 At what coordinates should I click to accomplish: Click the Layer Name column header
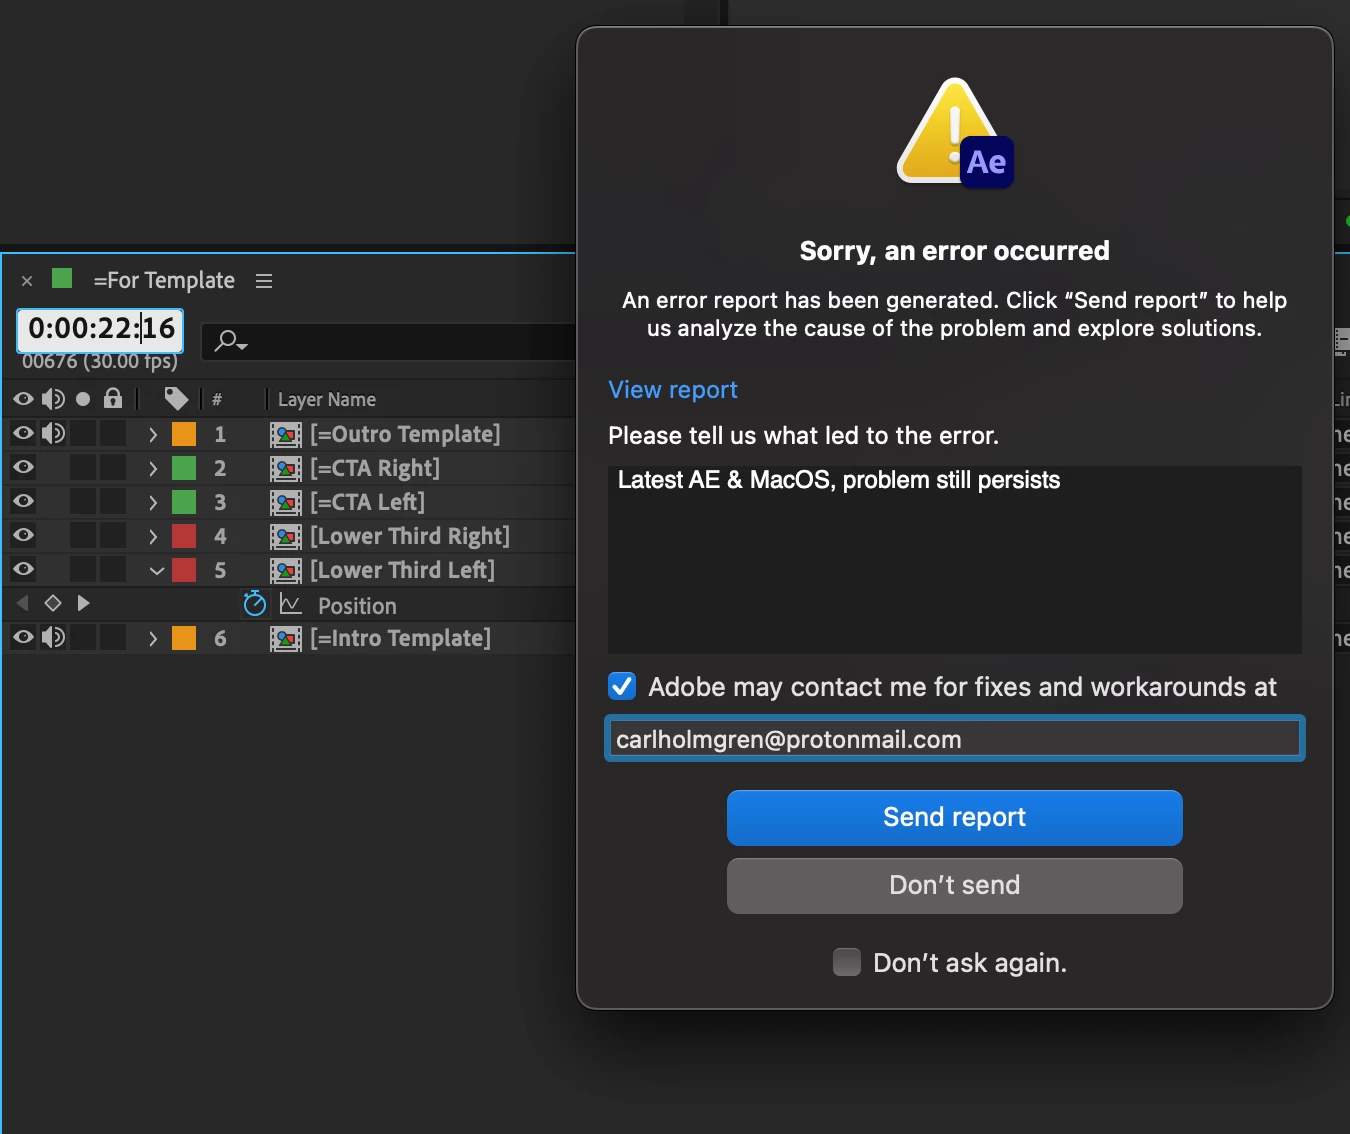click(x=327, y=399)
